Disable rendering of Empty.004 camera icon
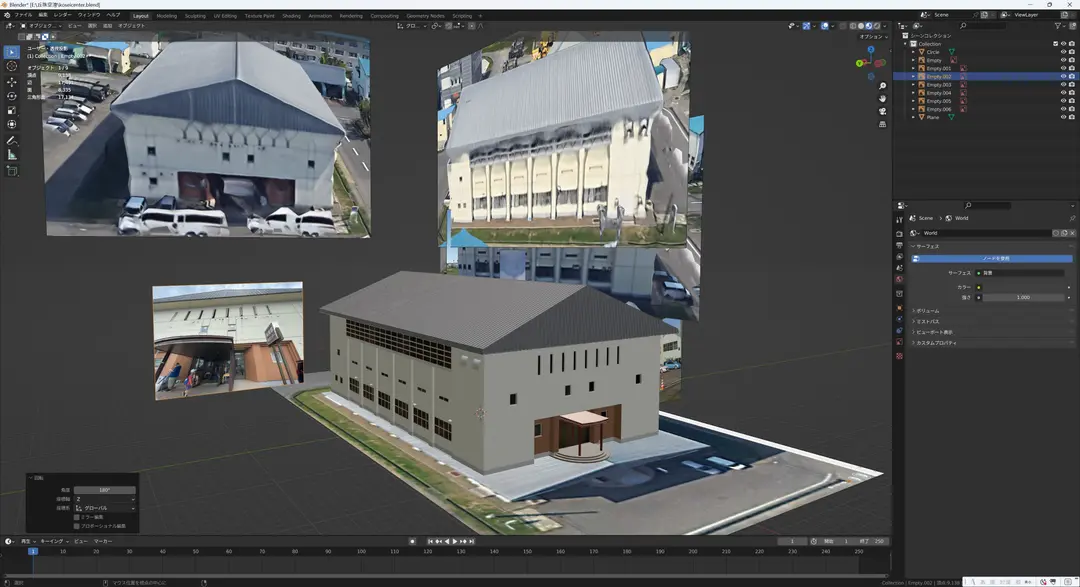This screenshot has height=587, width=1080. [x=1071, y=93]
